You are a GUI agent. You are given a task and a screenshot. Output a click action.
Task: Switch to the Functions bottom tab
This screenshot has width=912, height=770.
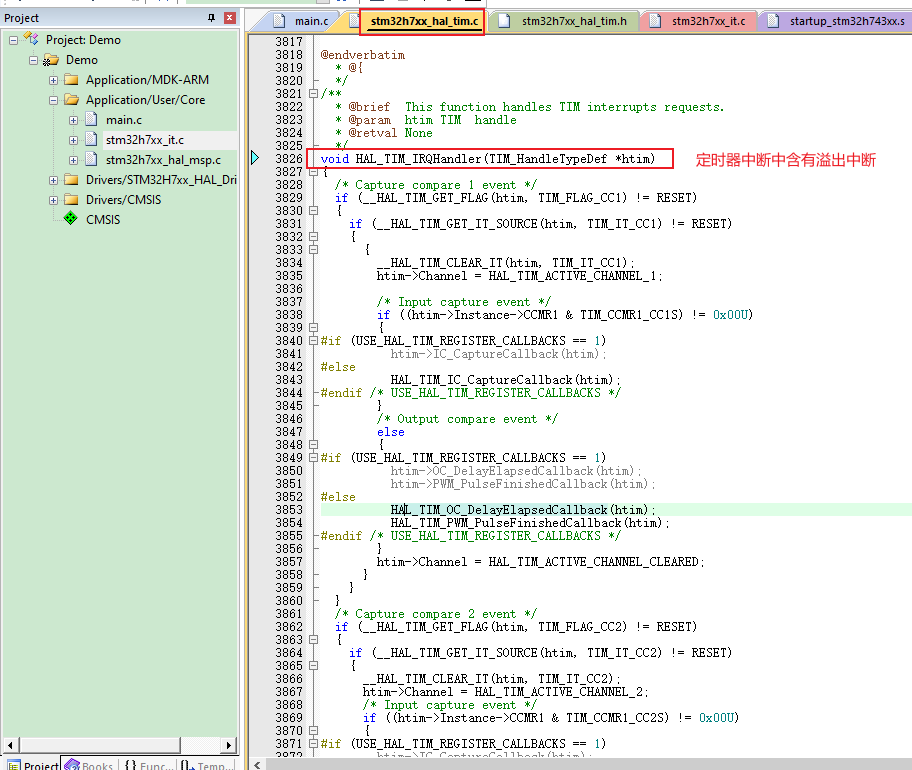pyautogui.click(x=148, y=764)
